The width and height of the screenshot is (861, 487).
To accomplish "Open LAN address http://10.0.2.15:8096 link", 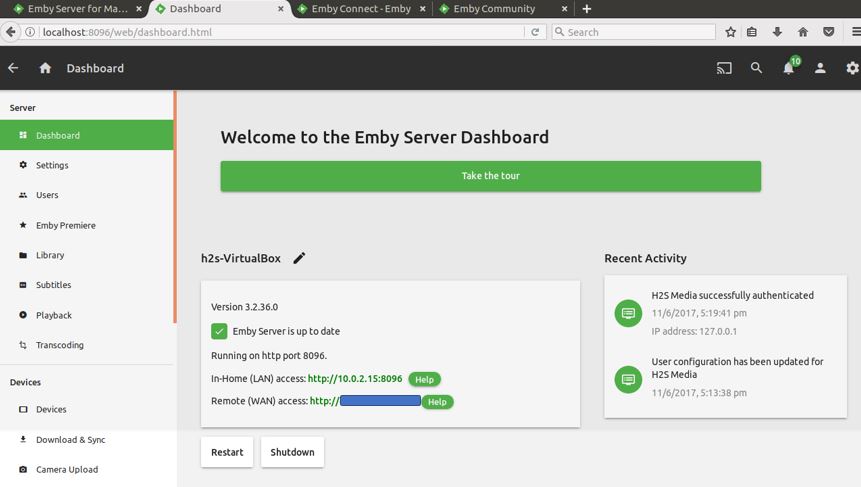I will [355, 379].
